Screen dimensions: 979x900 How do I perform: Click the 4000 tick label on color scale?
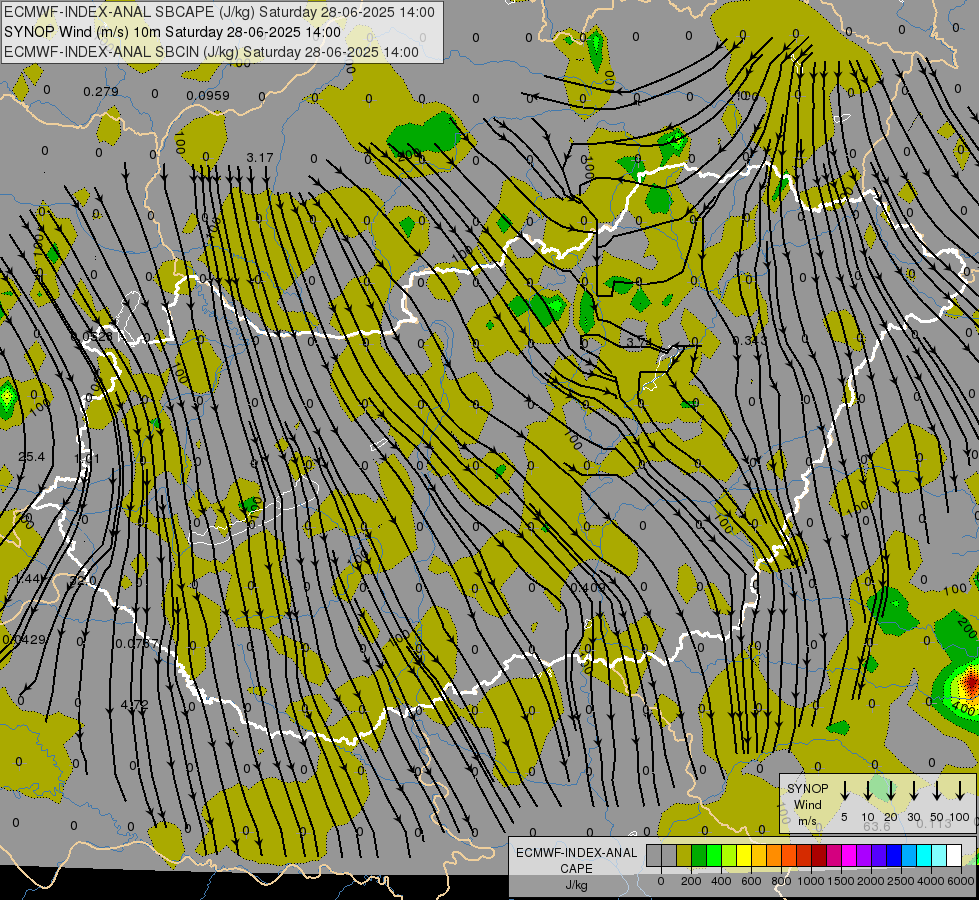click(x=931, y=881)
